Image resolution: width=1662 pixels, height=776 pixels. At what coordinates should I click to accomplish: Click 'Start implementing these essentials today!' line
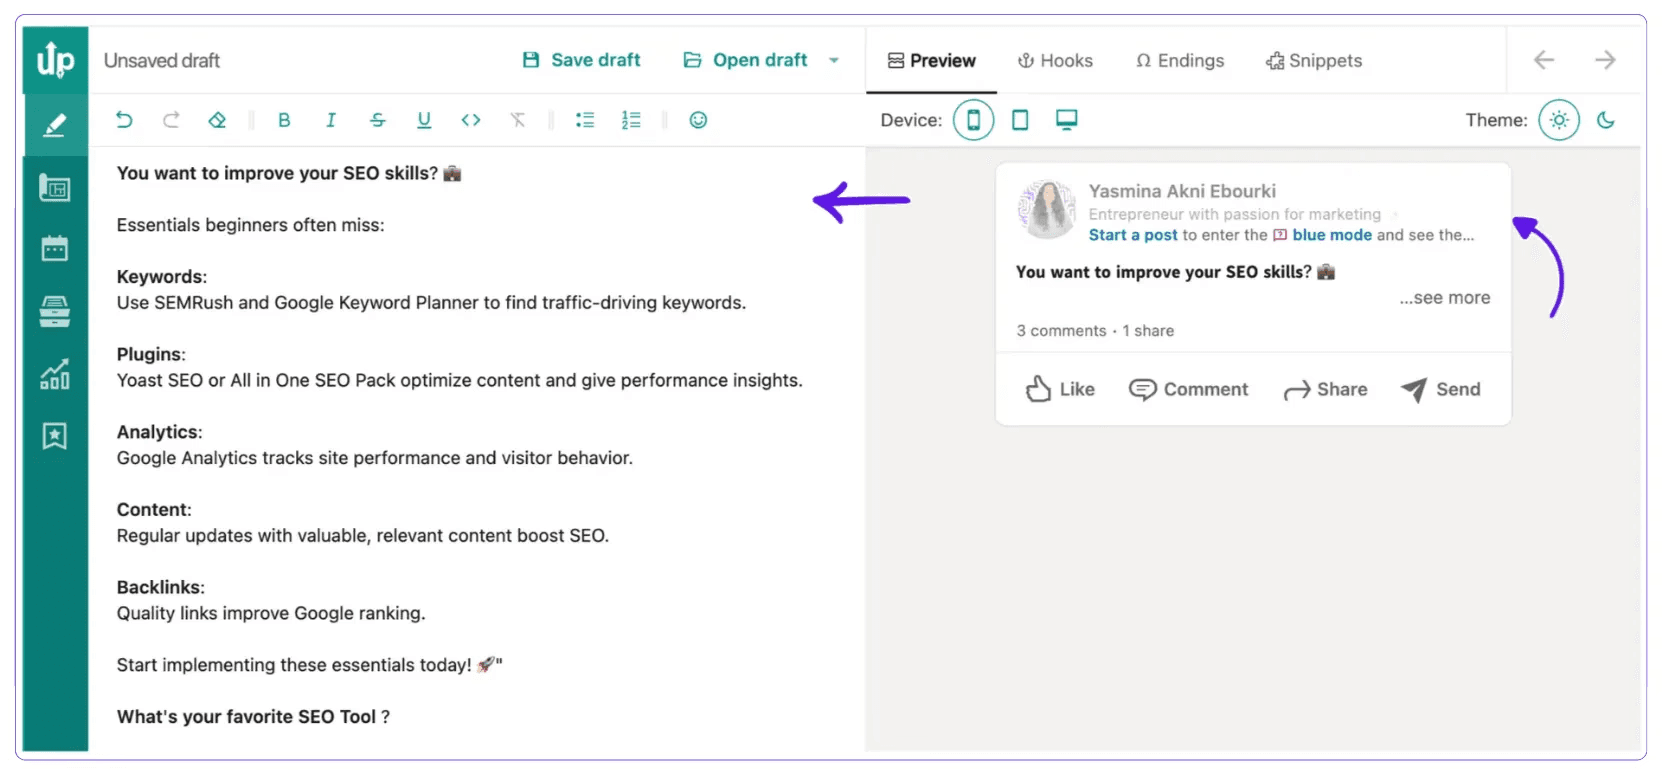click(x=309, y=665)
